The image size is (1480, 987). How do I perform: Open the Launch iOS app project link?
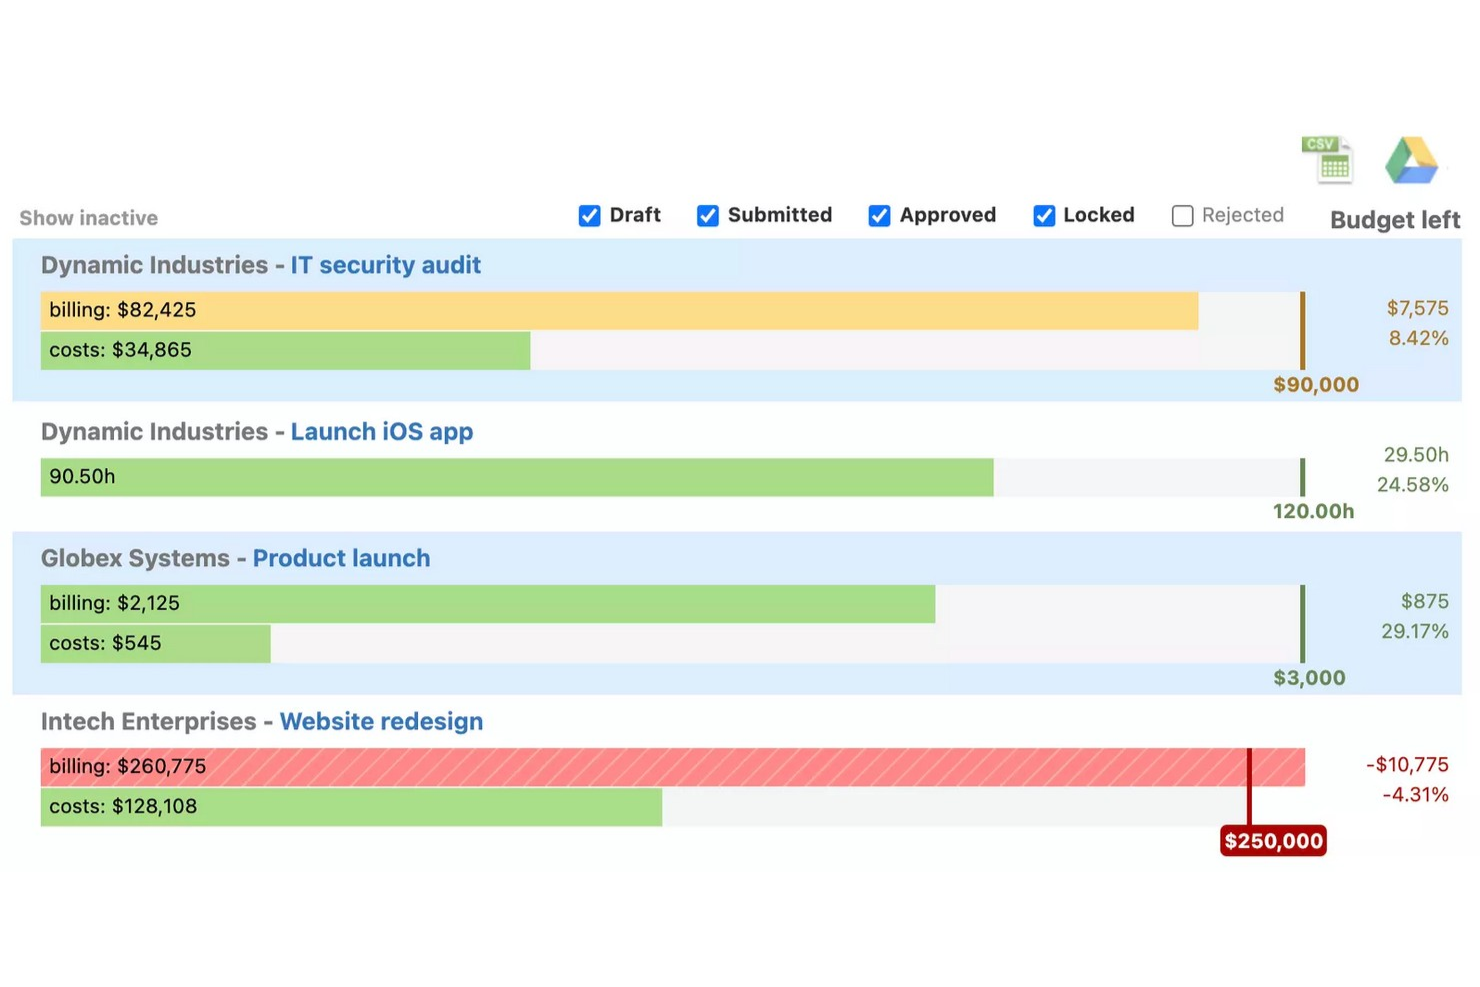(382, 432)
